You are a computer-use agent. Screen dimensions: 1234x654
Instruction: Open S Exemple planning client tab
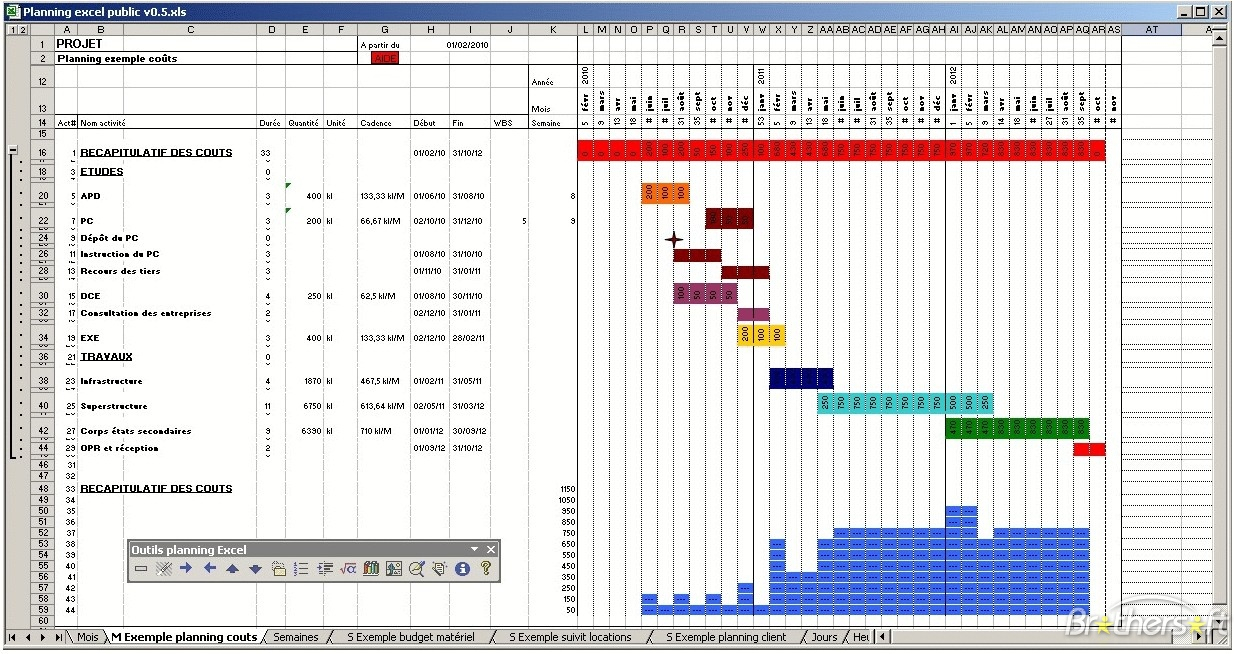pyautogui.click(x=727, y=637)
